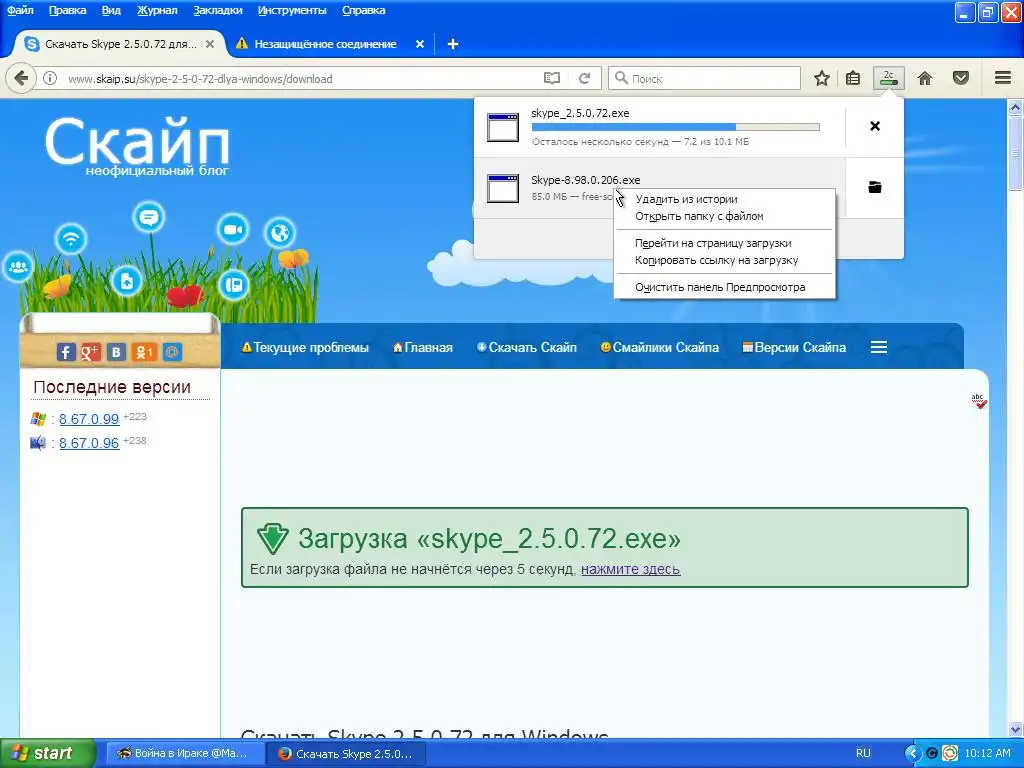
Task: Switch to the Незащищённое соединение tab
Action: (x=325, y=44)
